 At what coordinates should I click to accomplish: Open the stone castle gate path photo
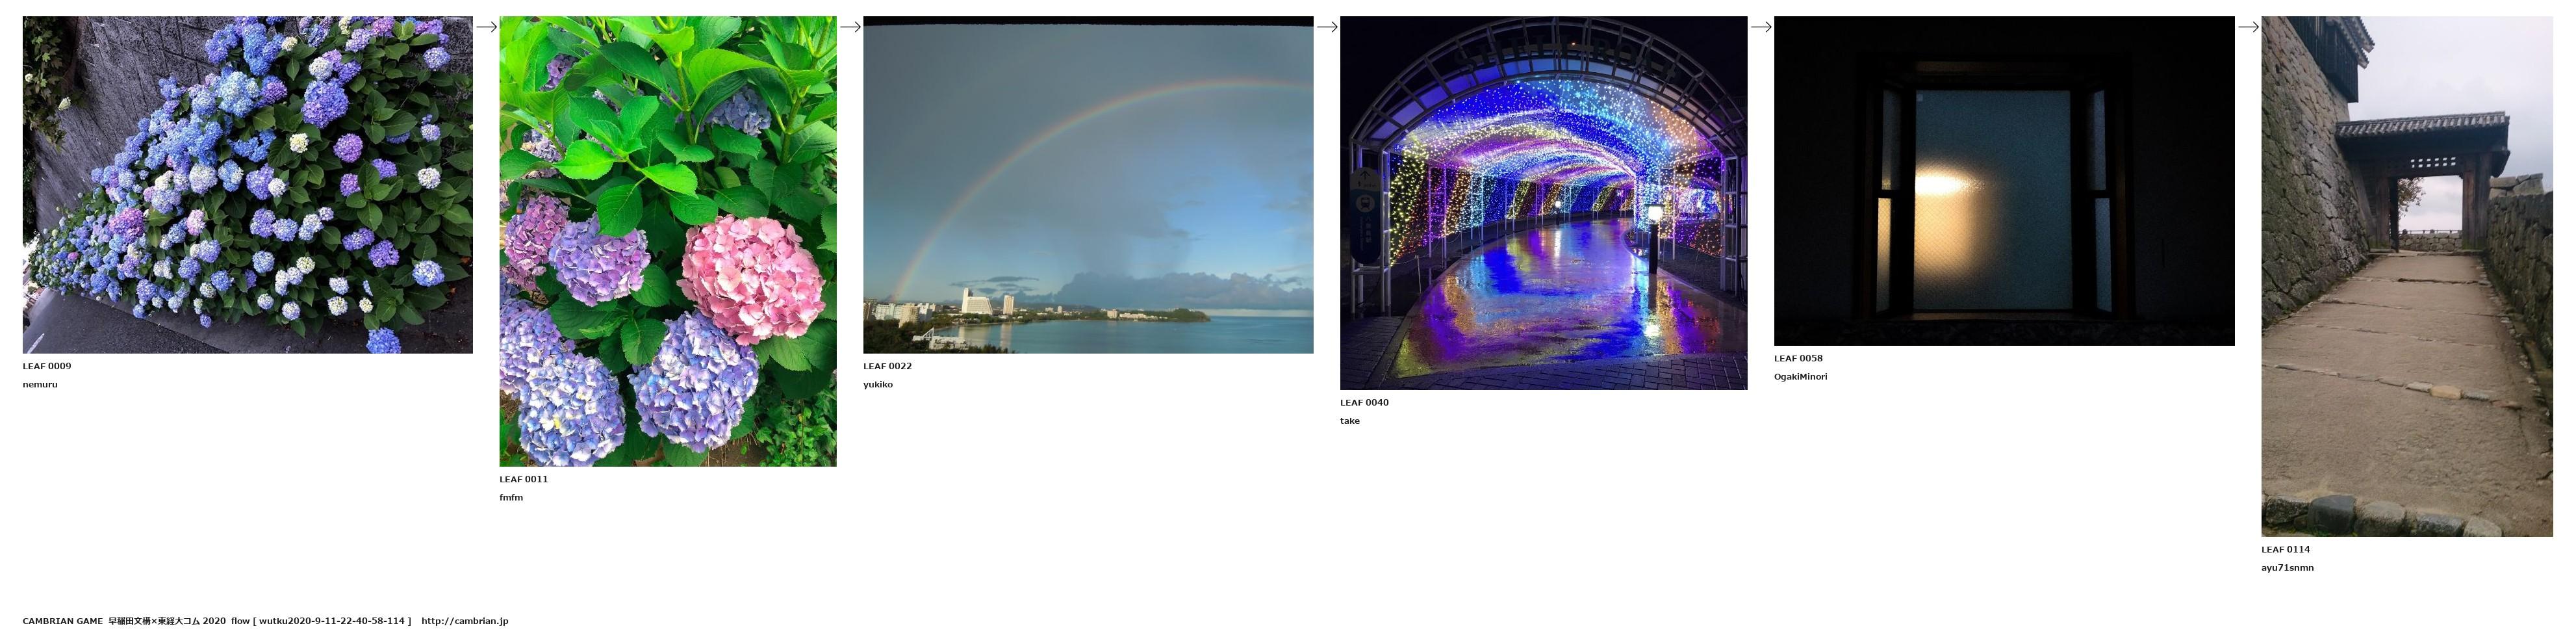click(2406, 276)
